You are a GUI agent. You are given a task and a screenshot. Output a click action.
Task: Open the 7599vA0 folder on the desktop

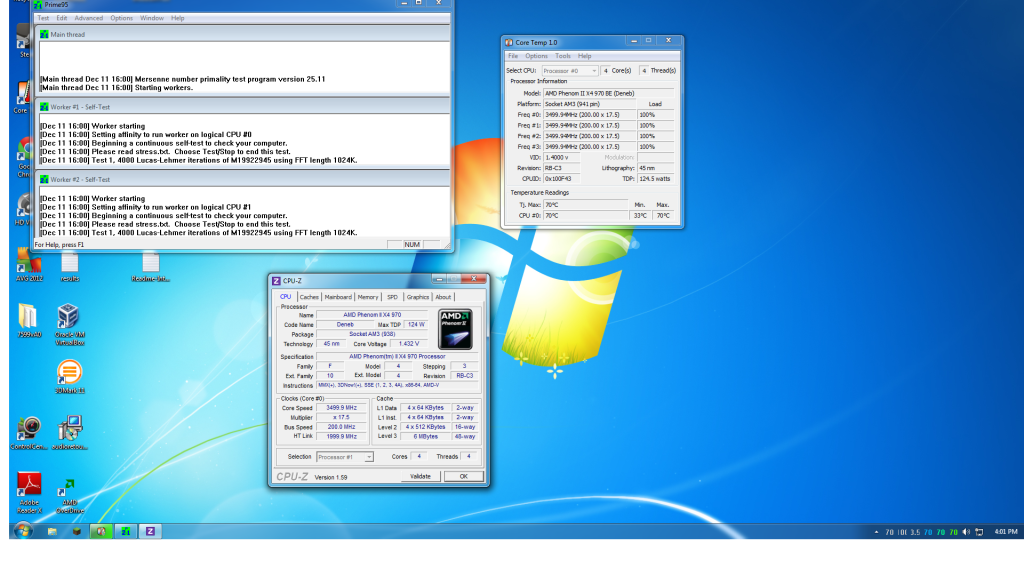point(29,320)
